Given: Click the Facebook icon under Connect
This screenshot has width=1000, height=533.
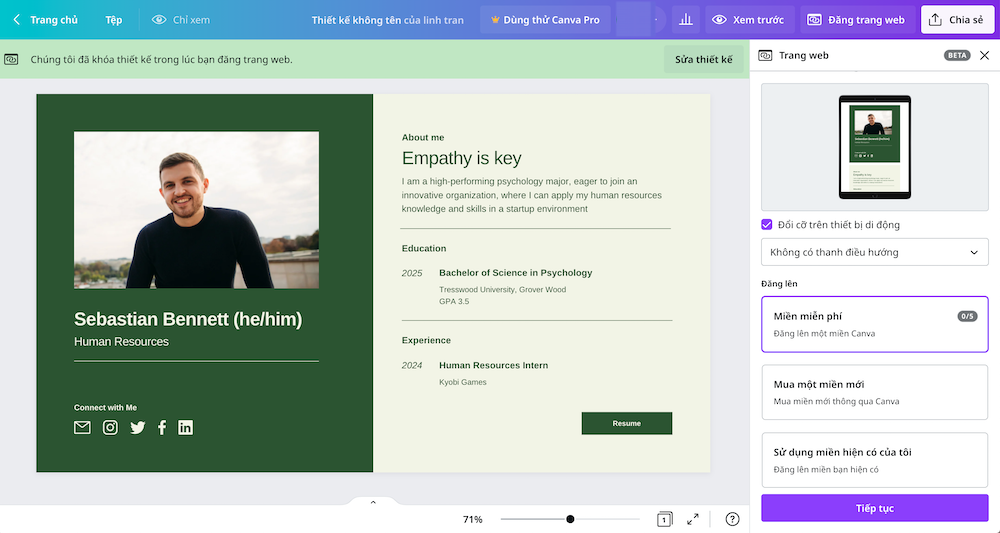Looking at the screenshot, I should click(x=162, y=428).
